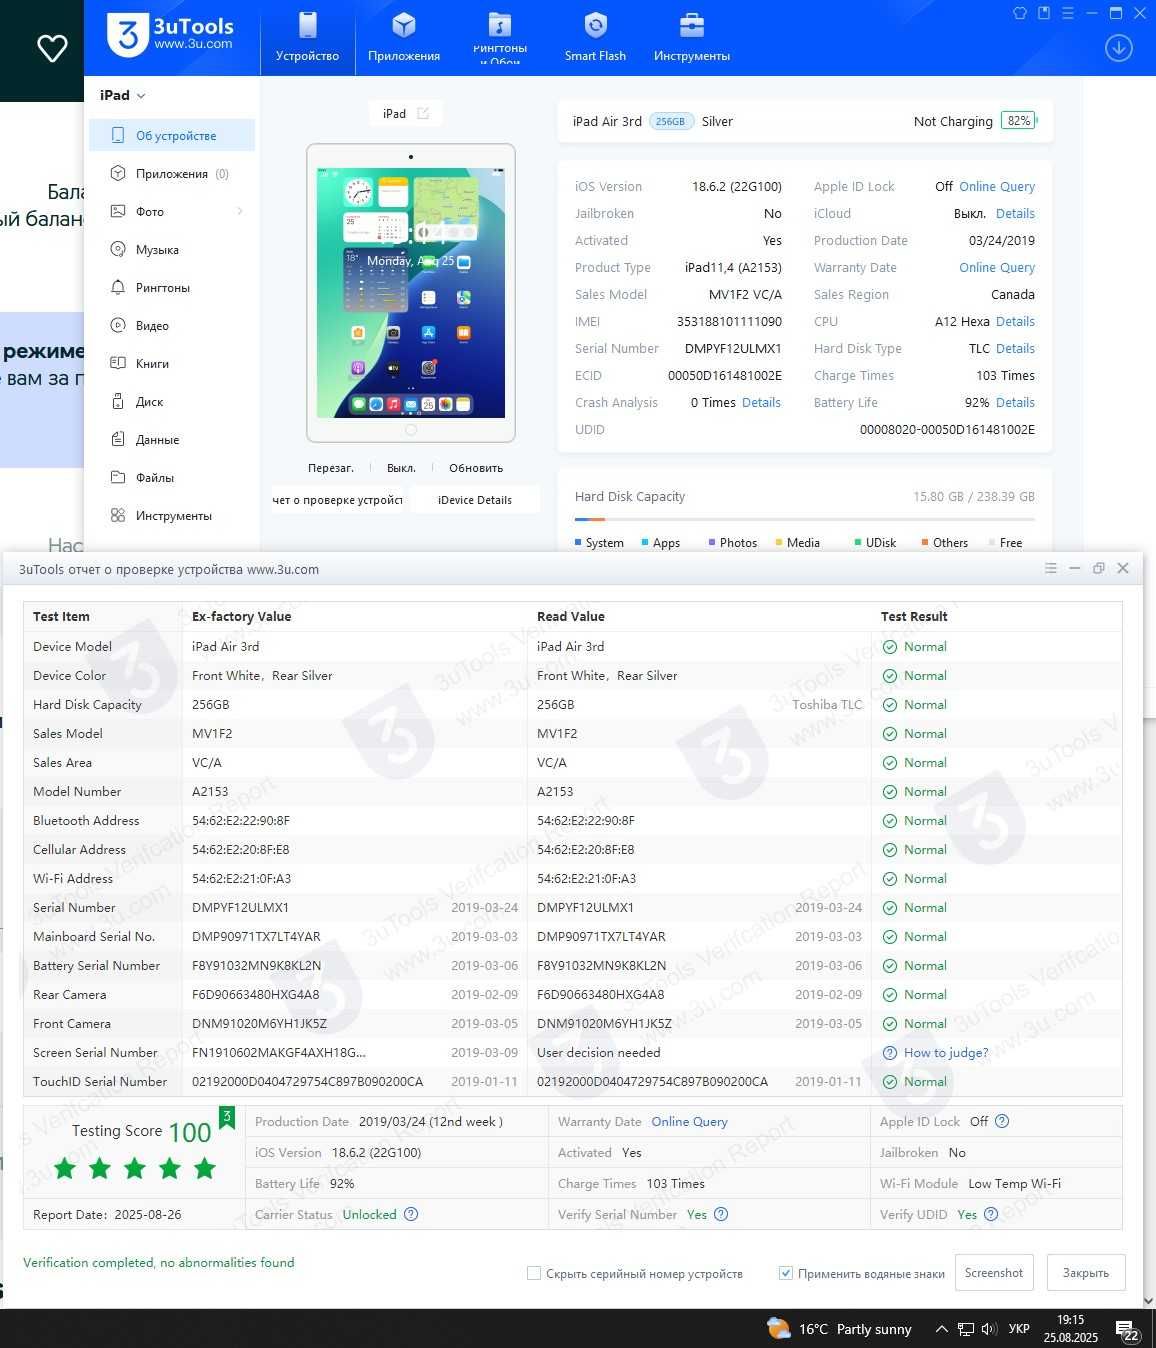Click the network icon in the system tray

click(x=965, y=1329)
